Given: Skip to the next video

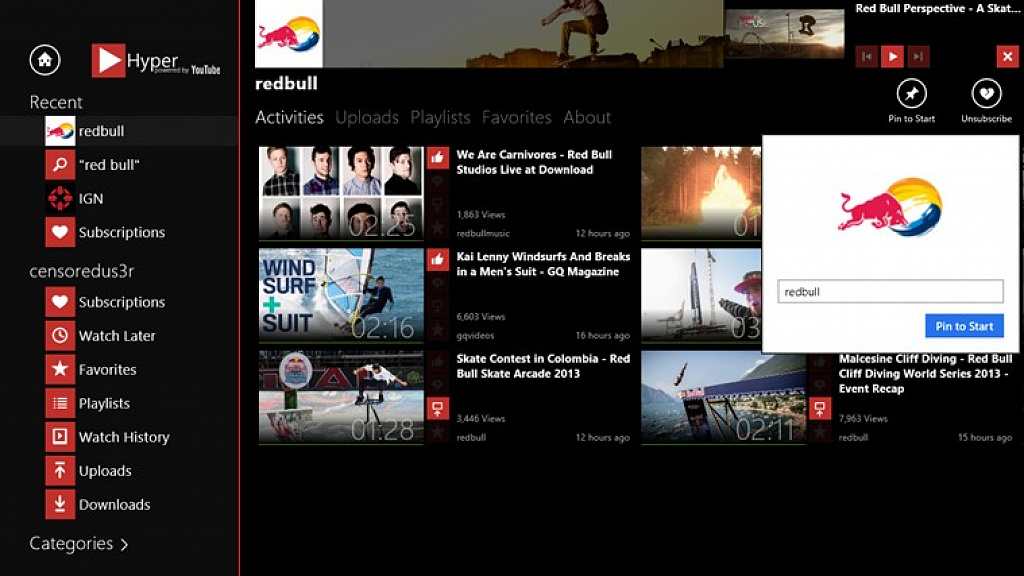Looking at the screenshot, I should click(x=918, y=57).
